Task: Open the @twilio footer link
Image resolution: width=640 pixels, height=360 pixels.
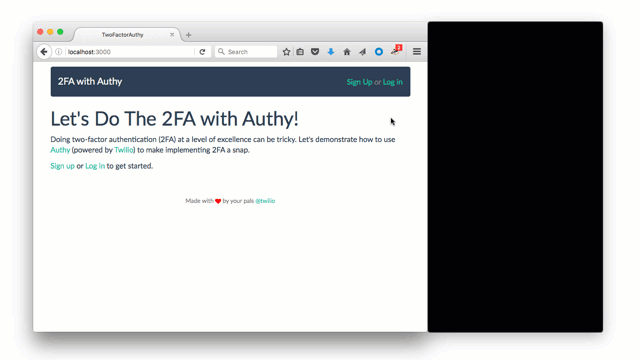Action: 265,201
